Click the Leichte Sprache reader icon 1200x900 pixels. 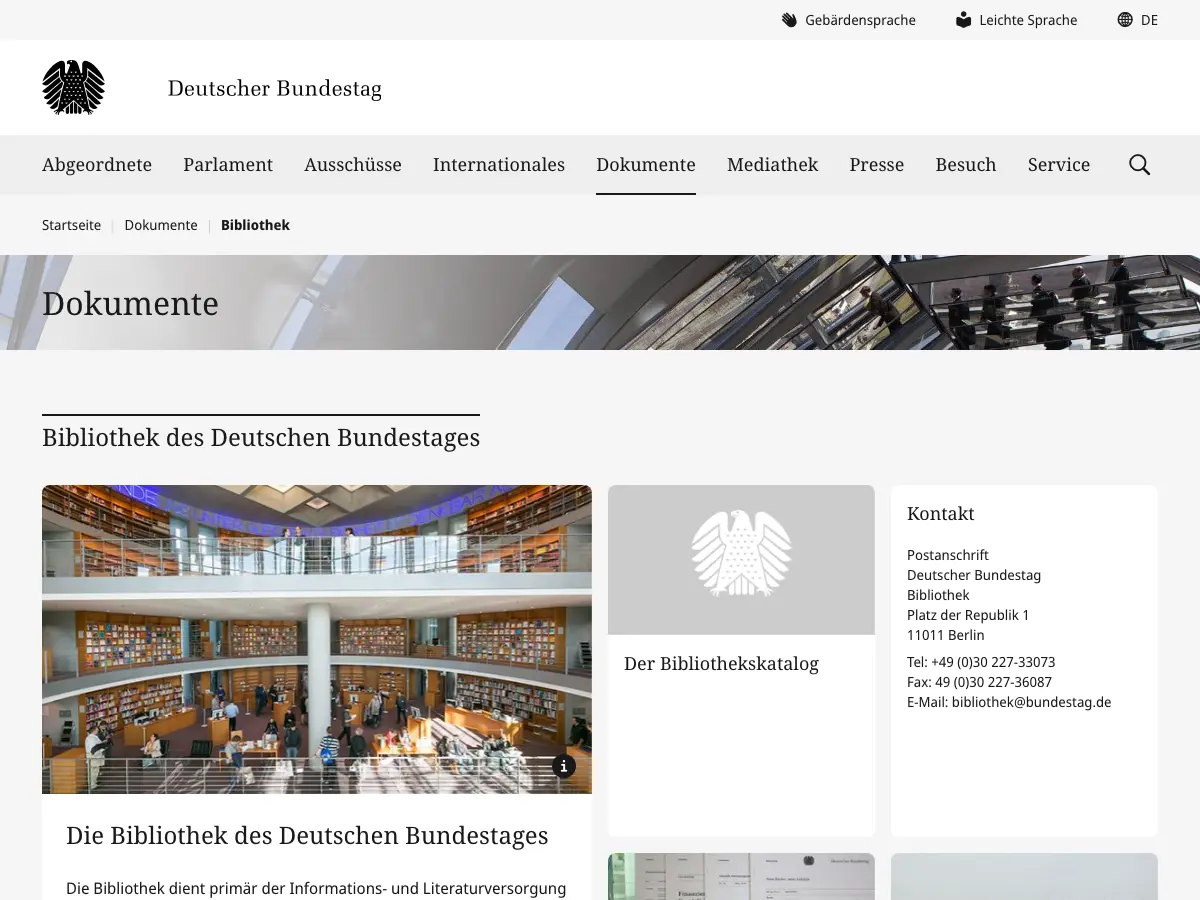[963, 20]
